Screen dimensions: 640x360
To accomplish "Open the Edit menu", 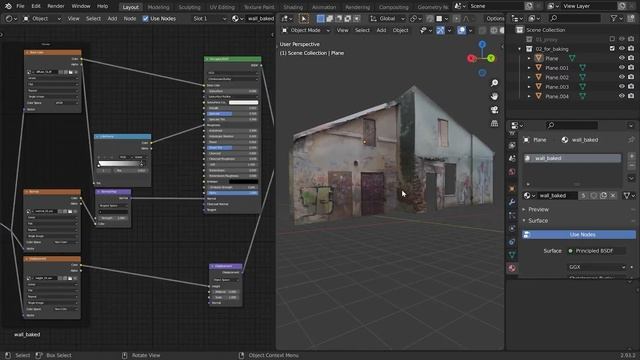I will tap(36, 6).
